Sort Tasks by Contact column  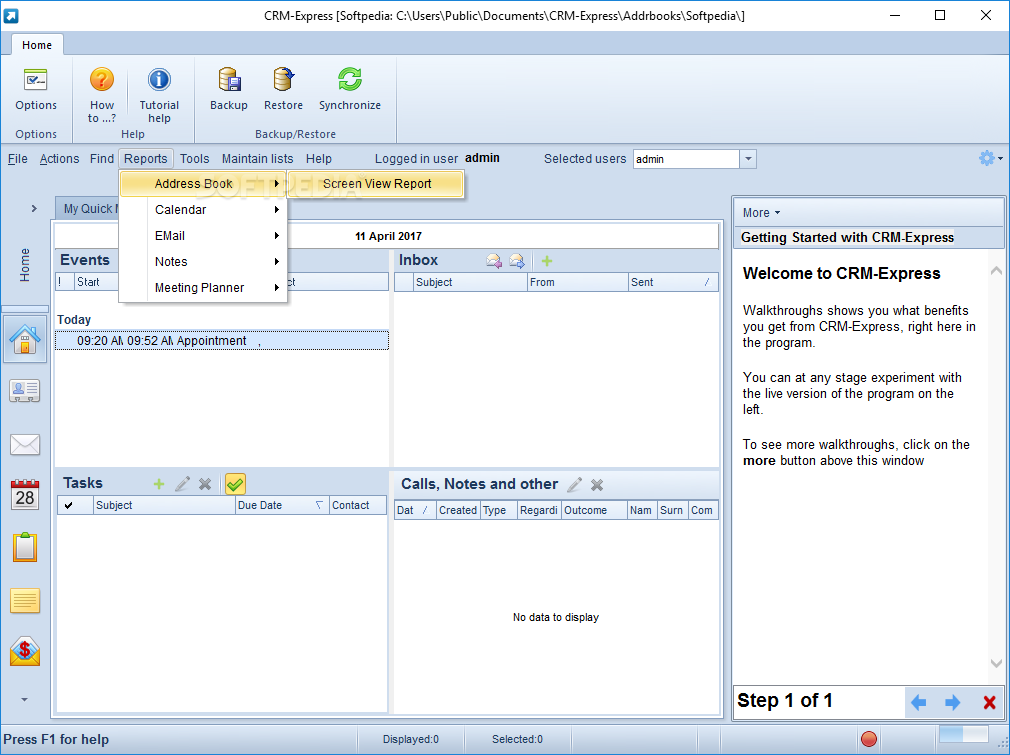357,505
